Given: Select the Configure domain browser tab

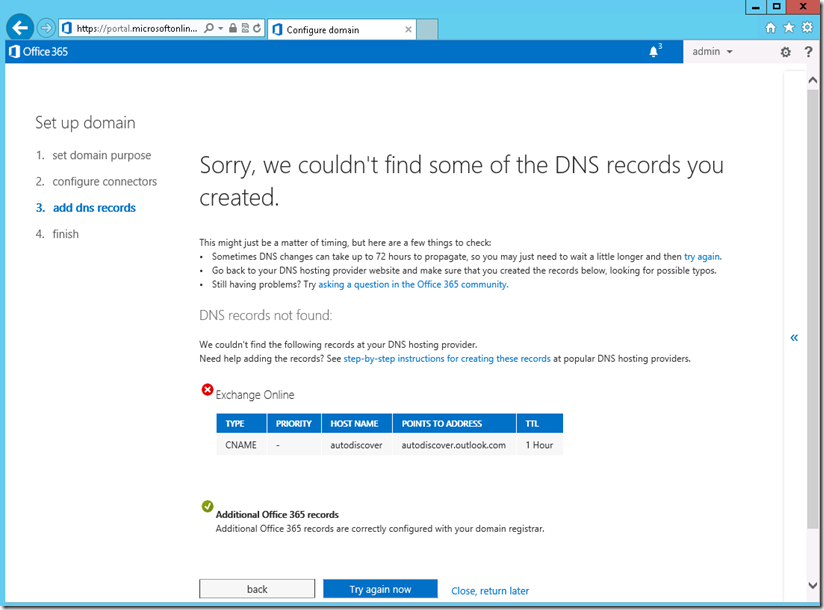Looking at the screenshot, I should (x=342, y=29).
